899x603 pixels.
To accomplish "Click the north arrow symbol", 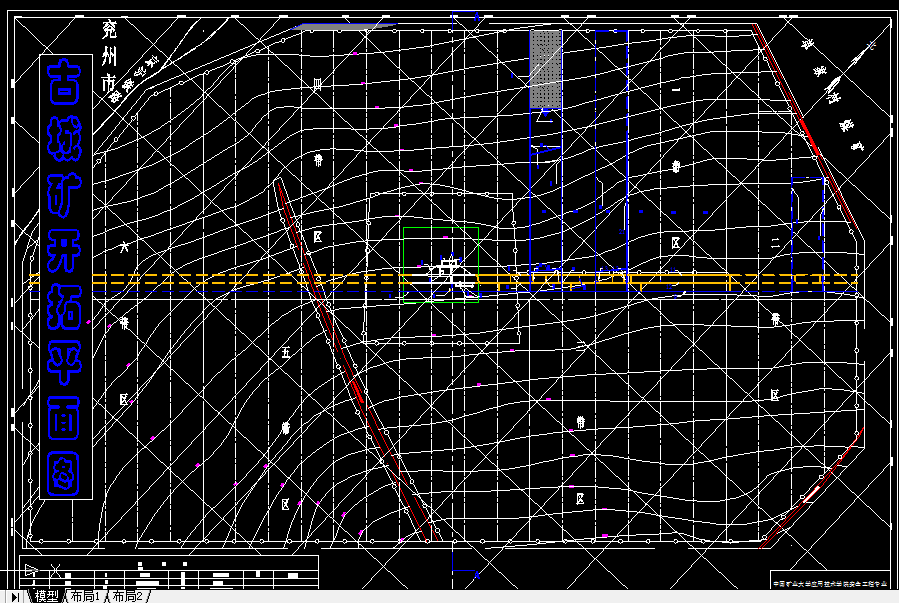I will (x=852, y=69).
